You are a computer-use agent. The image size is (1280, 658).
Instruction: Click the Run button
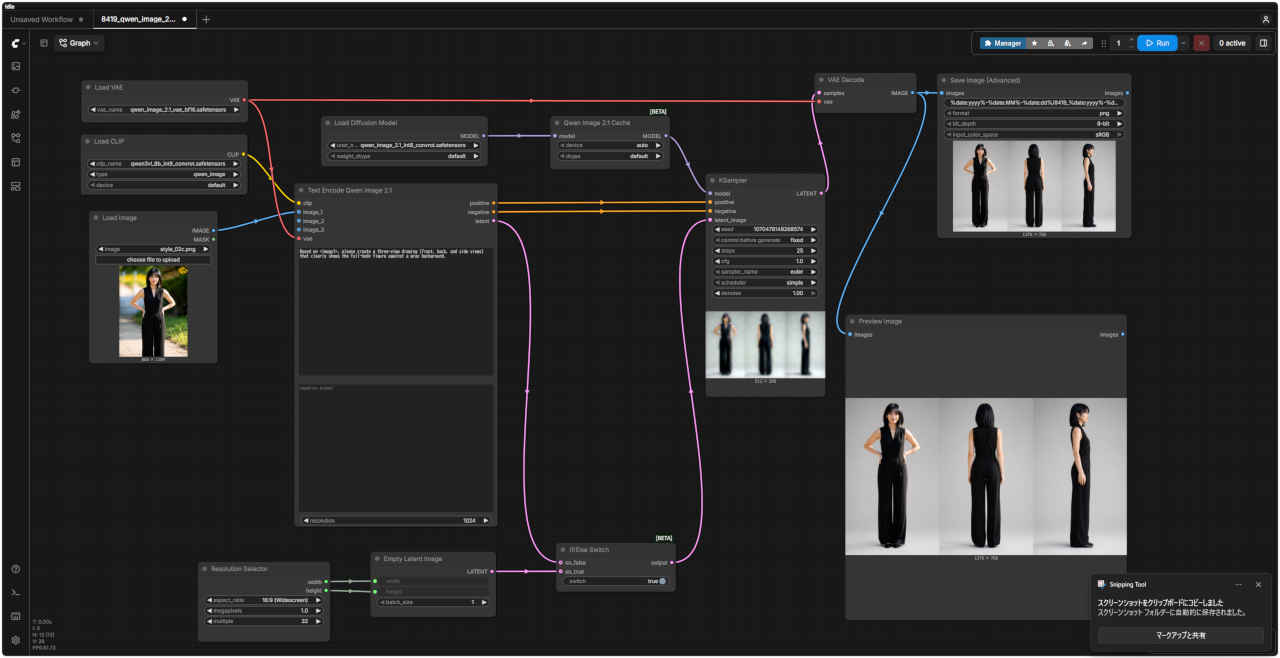coord(1157,43)
